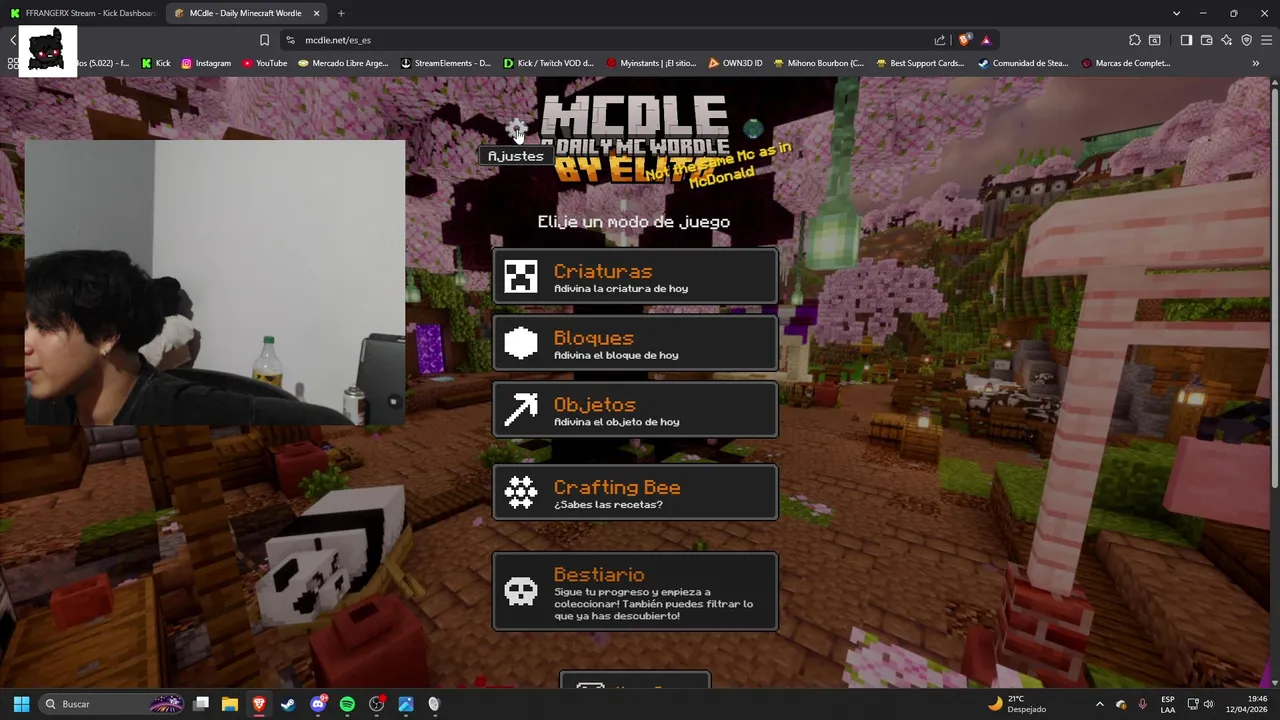Open the Ajustes settings gear icon
This screenshot has height=720, width=1280.
516,129
